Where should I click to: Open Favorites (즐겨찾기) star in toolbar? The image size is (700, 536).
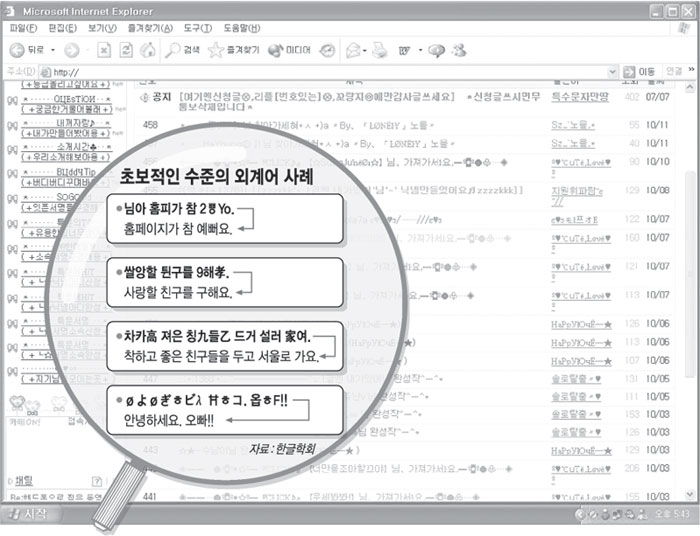tap(232, 50)
